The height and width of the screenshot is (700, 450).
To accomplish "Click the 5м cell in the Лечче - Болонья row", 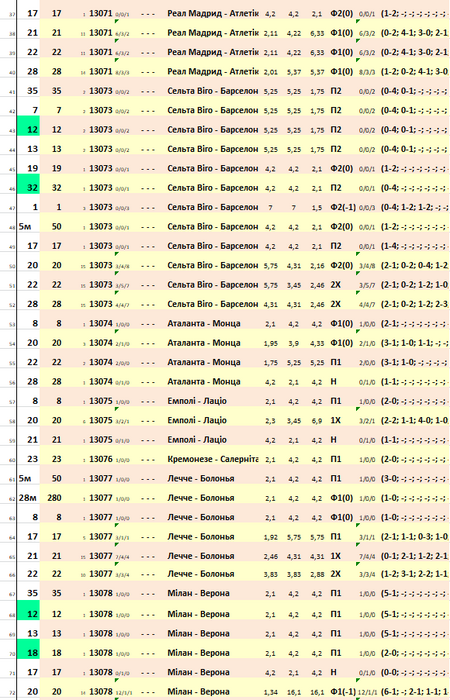I will coord(25,479).
